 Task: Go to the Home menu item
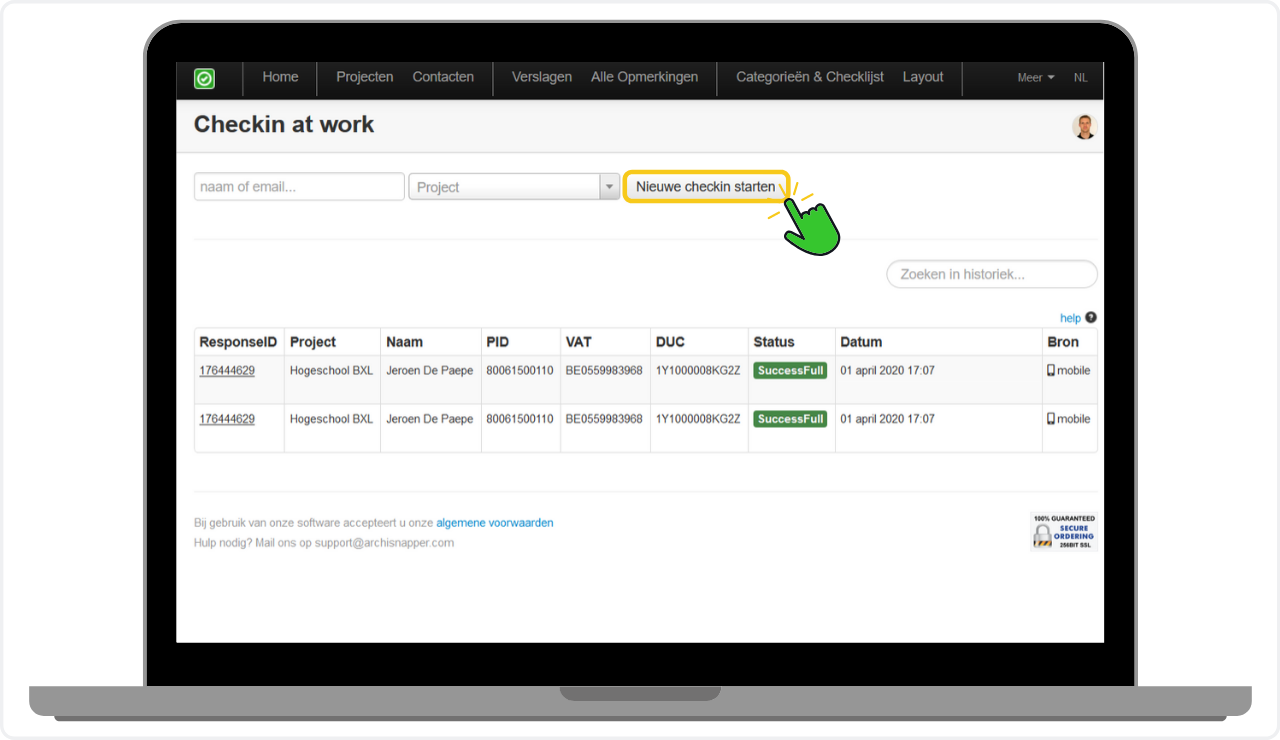click(x=280, y=77)
